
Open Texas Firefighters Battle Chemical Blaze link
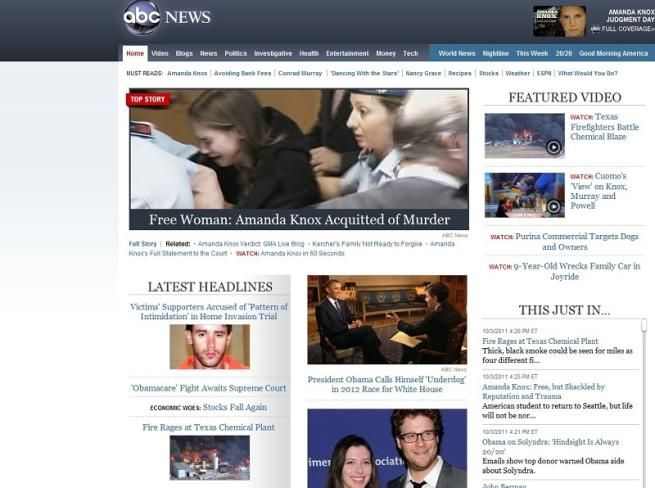pos(604,127)
